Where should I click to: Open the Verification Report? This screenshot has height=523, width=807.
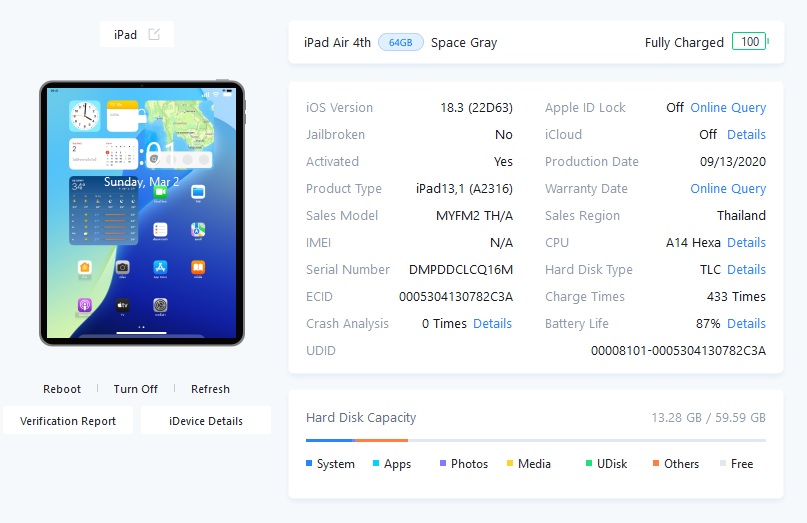point(68,421)
